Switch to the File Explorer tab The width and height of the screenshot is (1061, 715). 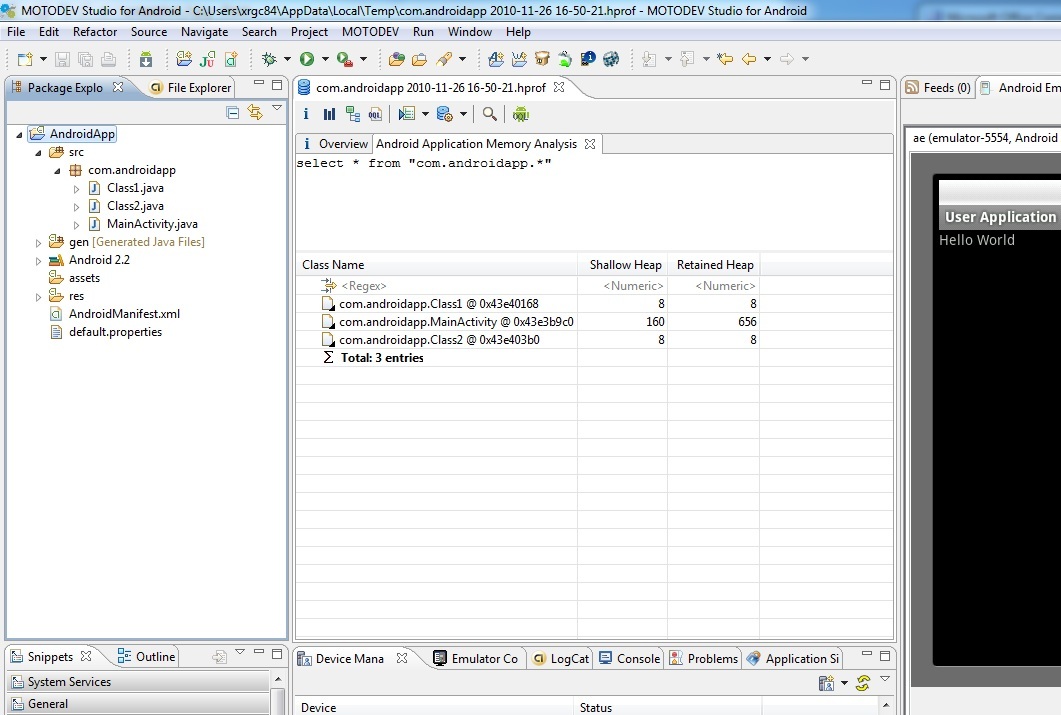click(191, 87)
